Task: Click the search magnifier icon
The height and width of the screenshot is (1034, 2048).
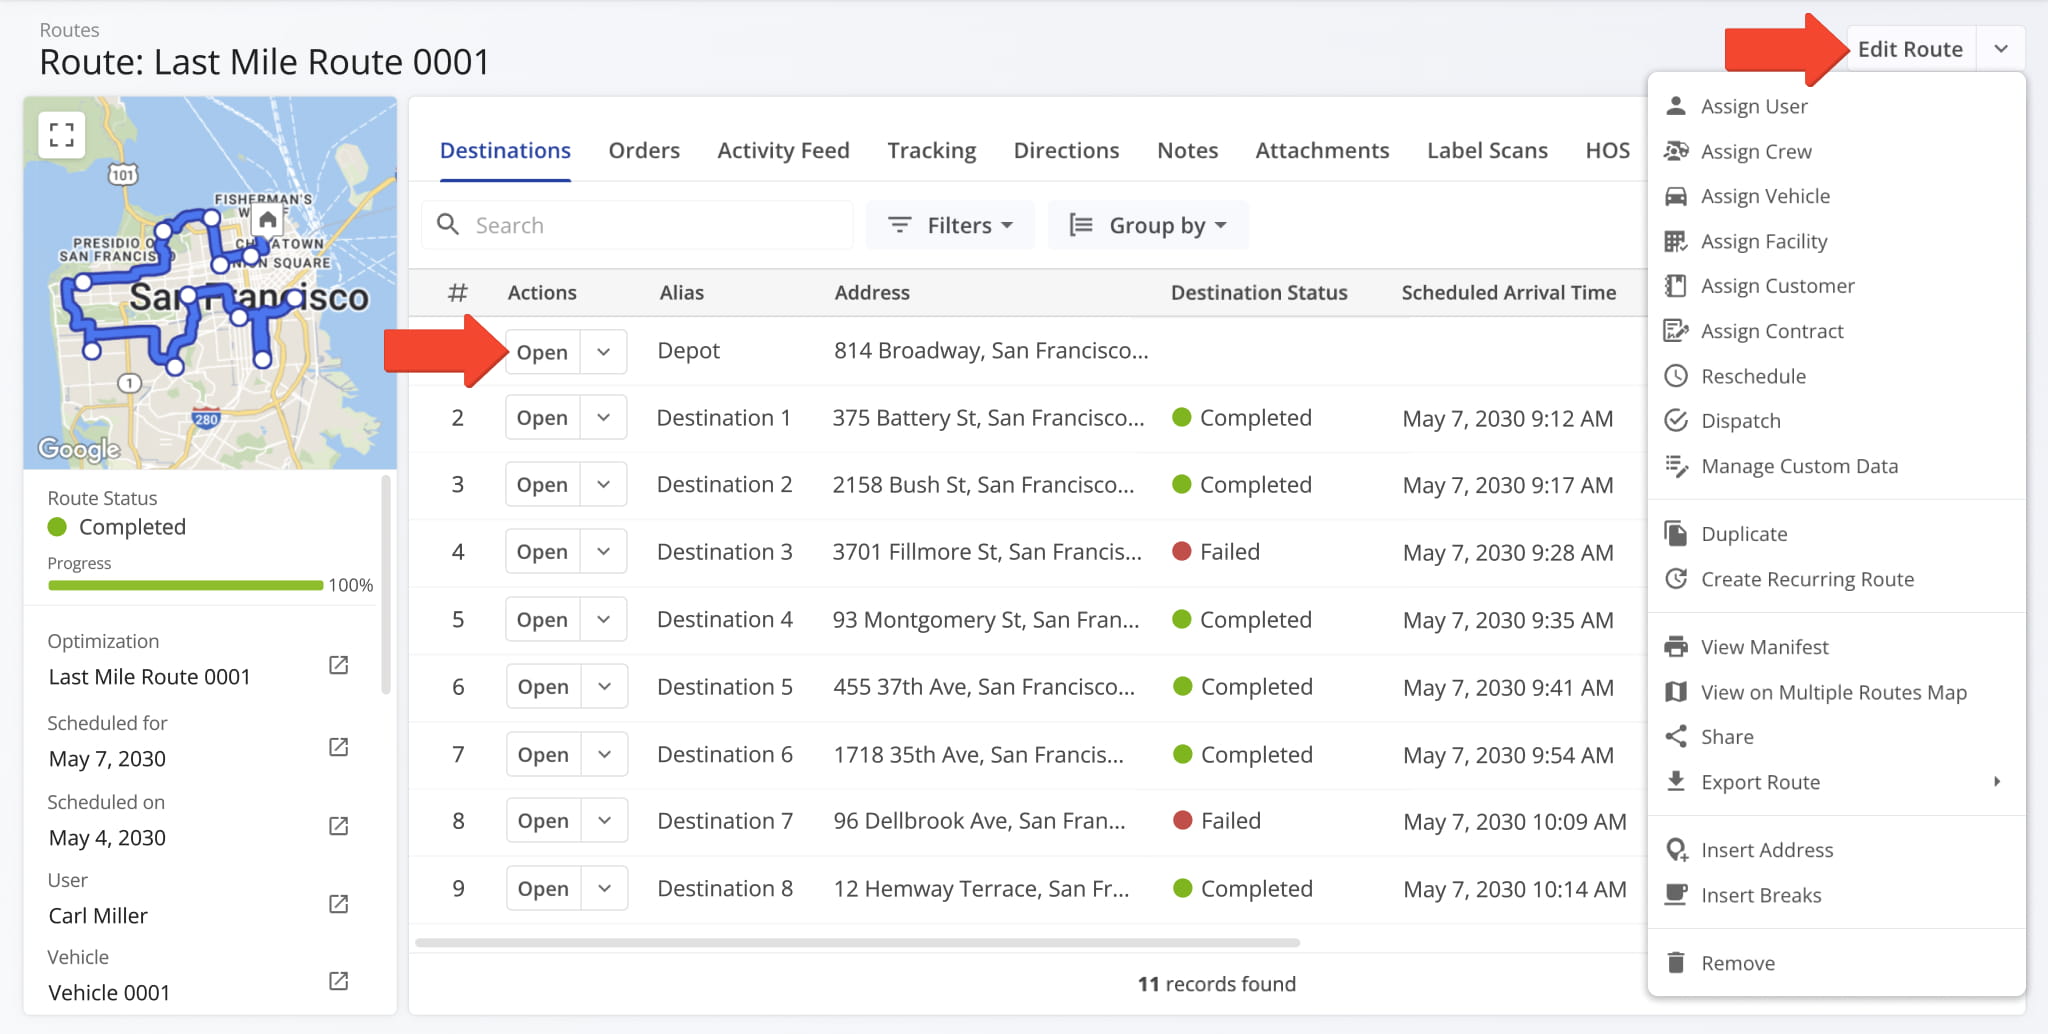Action: click(x=449, y=225)
